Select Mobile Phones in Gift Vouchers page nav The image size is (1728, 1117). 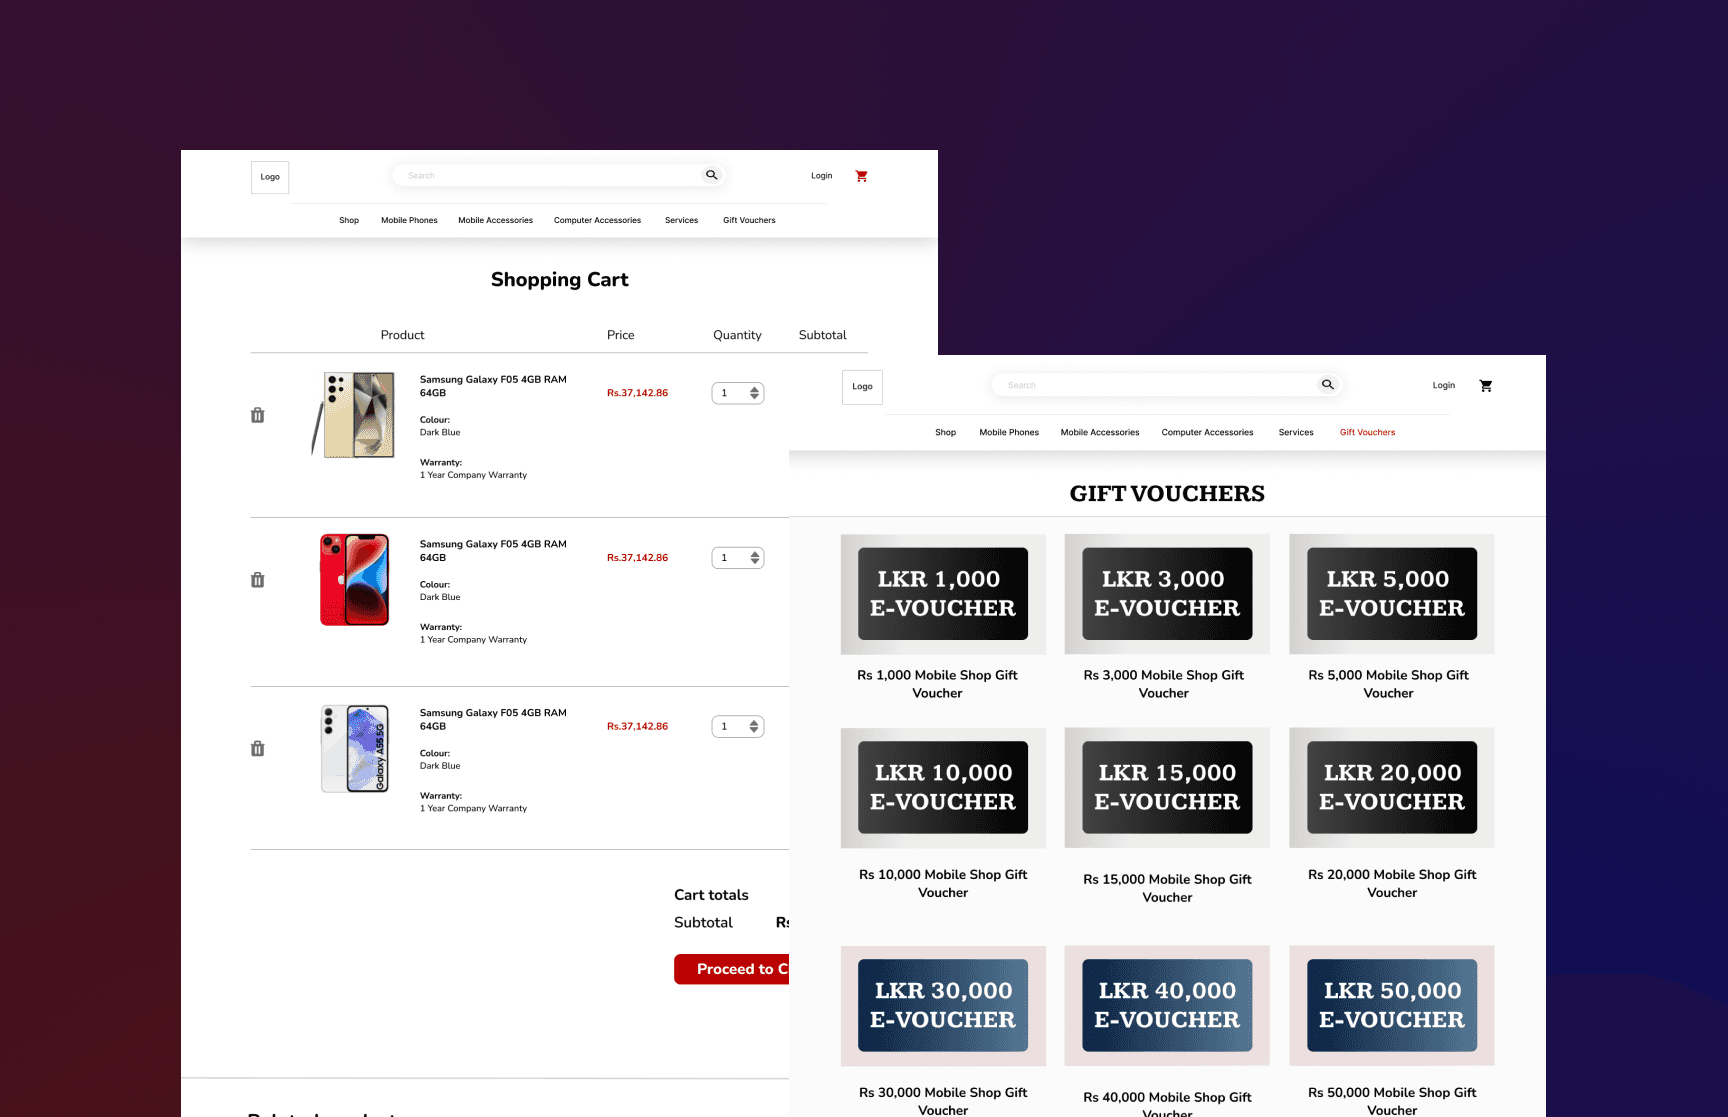click(1009, 433)
